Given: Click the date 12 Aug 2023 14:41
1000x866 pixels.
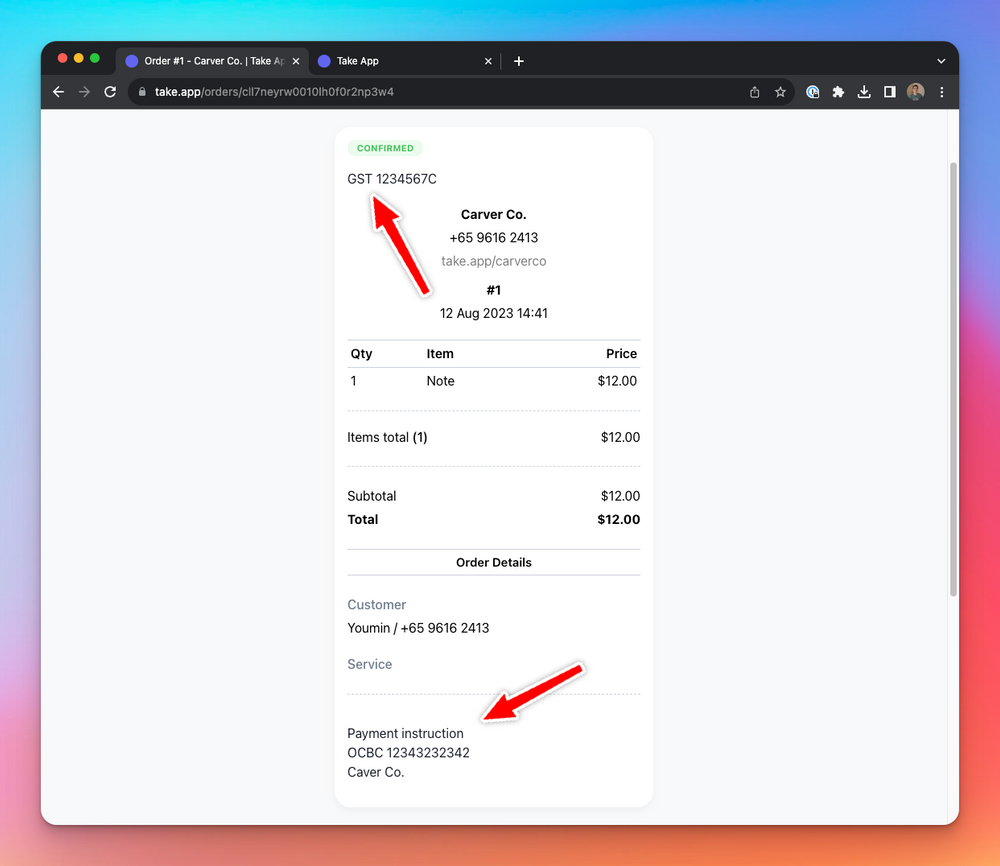Looking at the screenshot, I should pos(494,313).
